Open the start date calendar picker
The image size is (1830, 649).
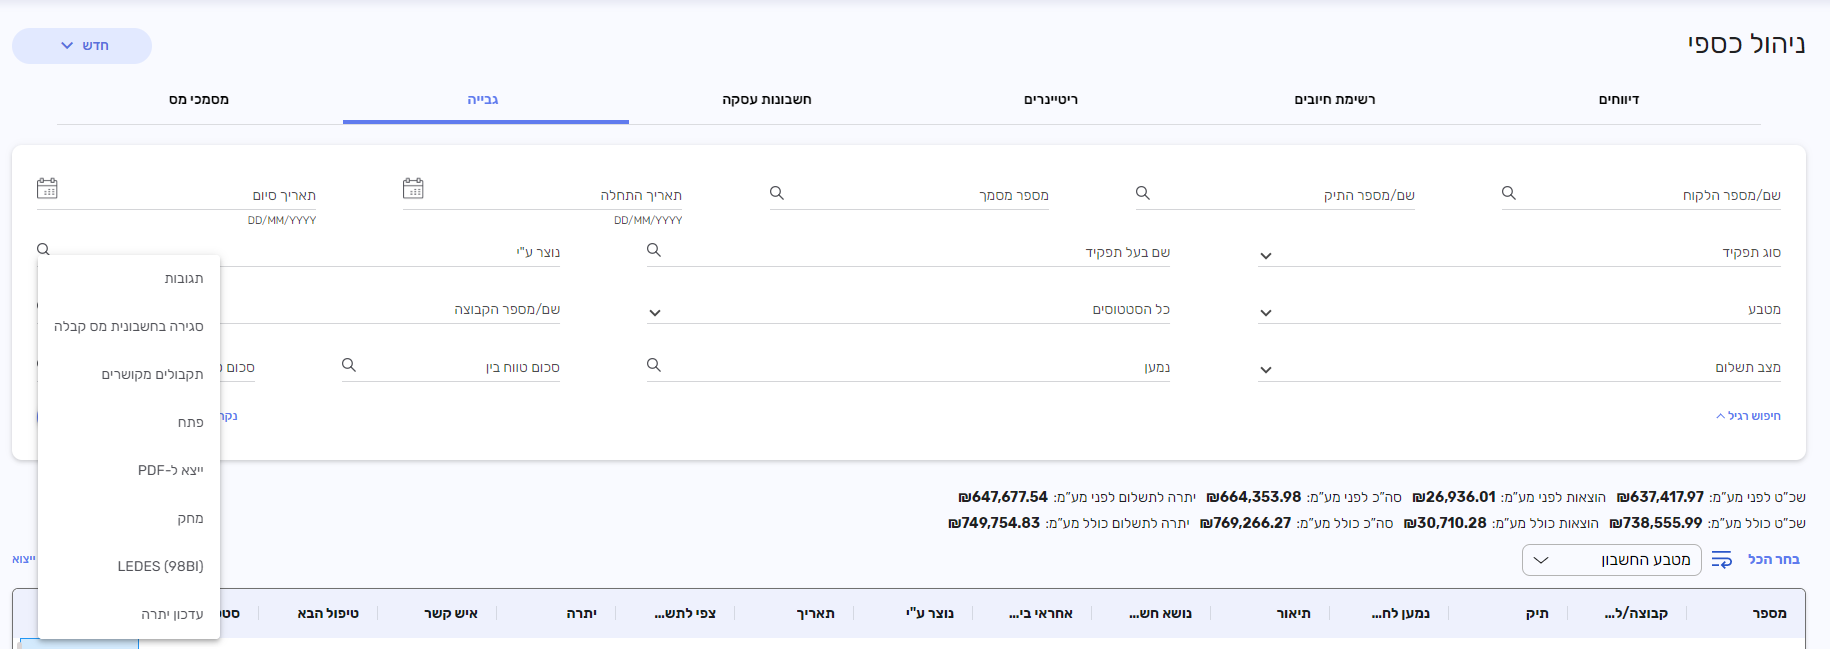[413, 188]
